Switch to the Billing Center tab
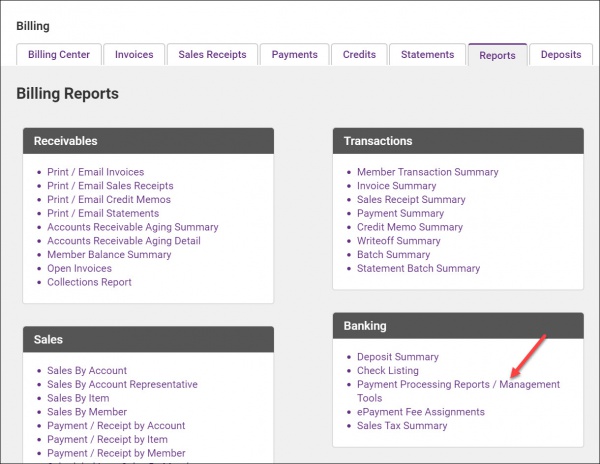Viewport: 600px width, 464px height. tap(58, 55)
